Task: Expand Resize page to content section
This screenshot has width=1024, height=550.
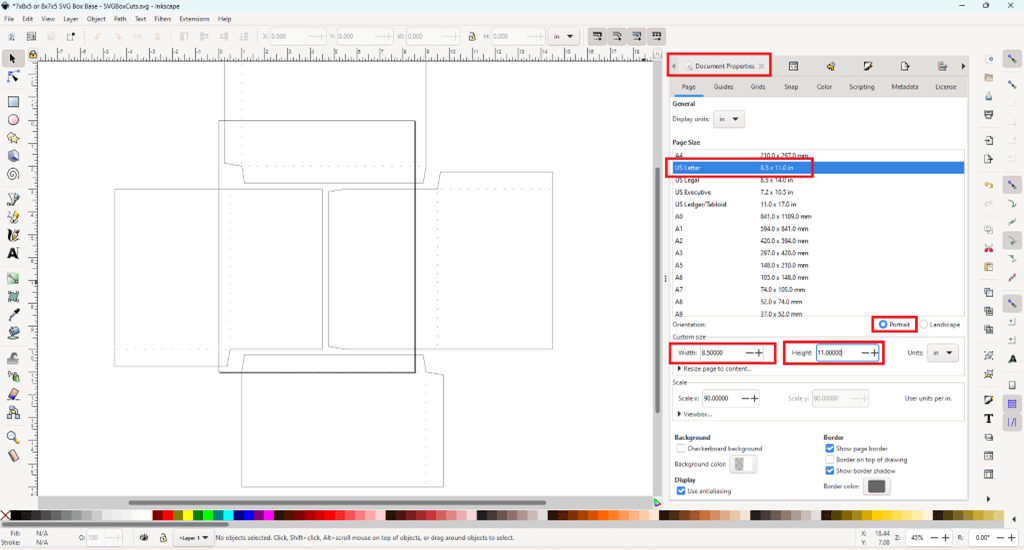Action: (x=718, y=369)
